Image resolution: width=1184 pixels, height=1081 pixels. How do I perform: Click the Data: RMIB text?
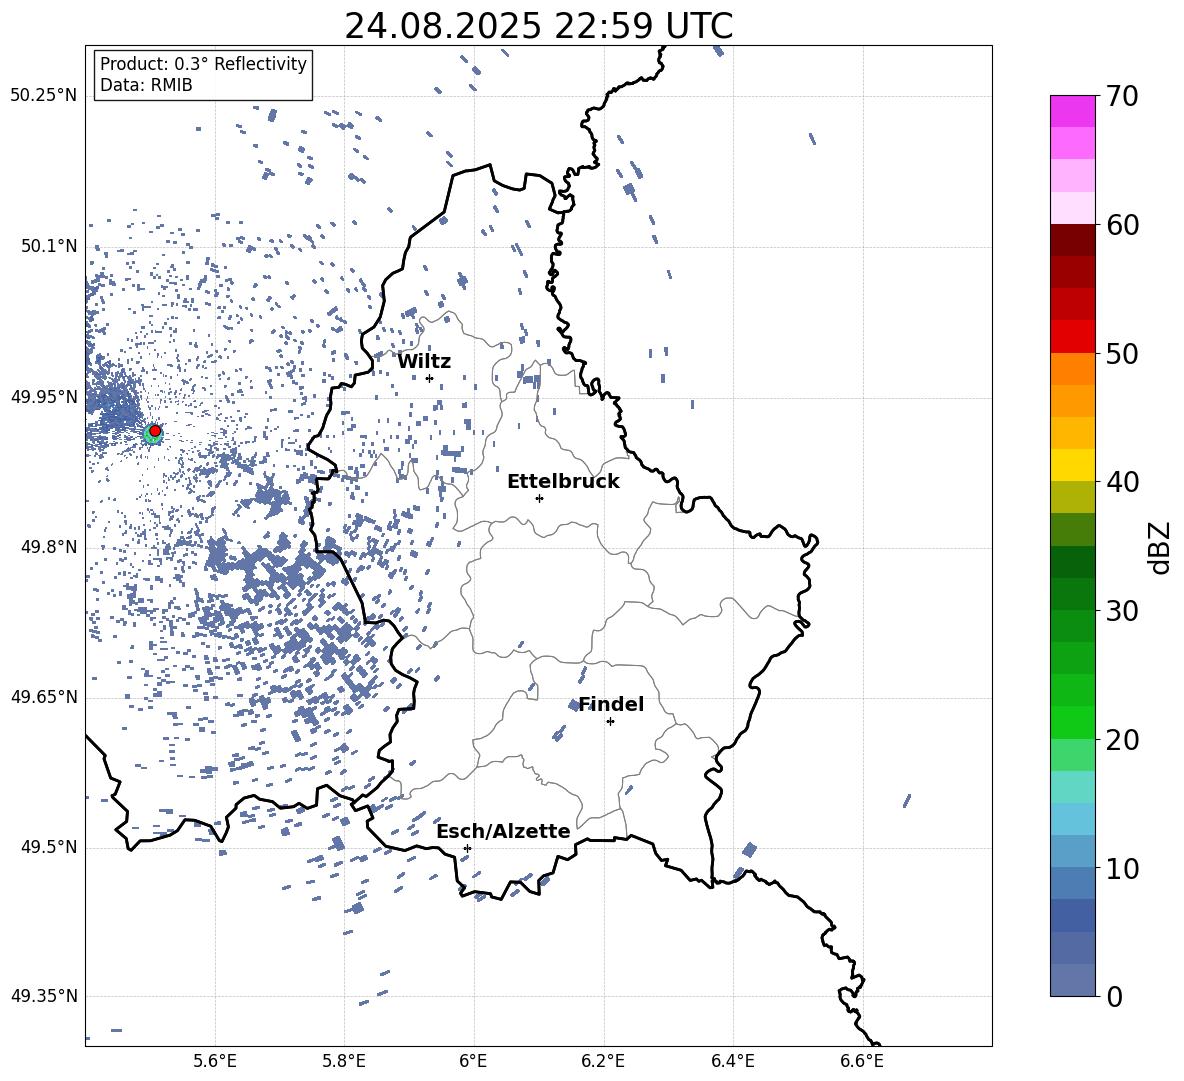[x=146, y=85]
